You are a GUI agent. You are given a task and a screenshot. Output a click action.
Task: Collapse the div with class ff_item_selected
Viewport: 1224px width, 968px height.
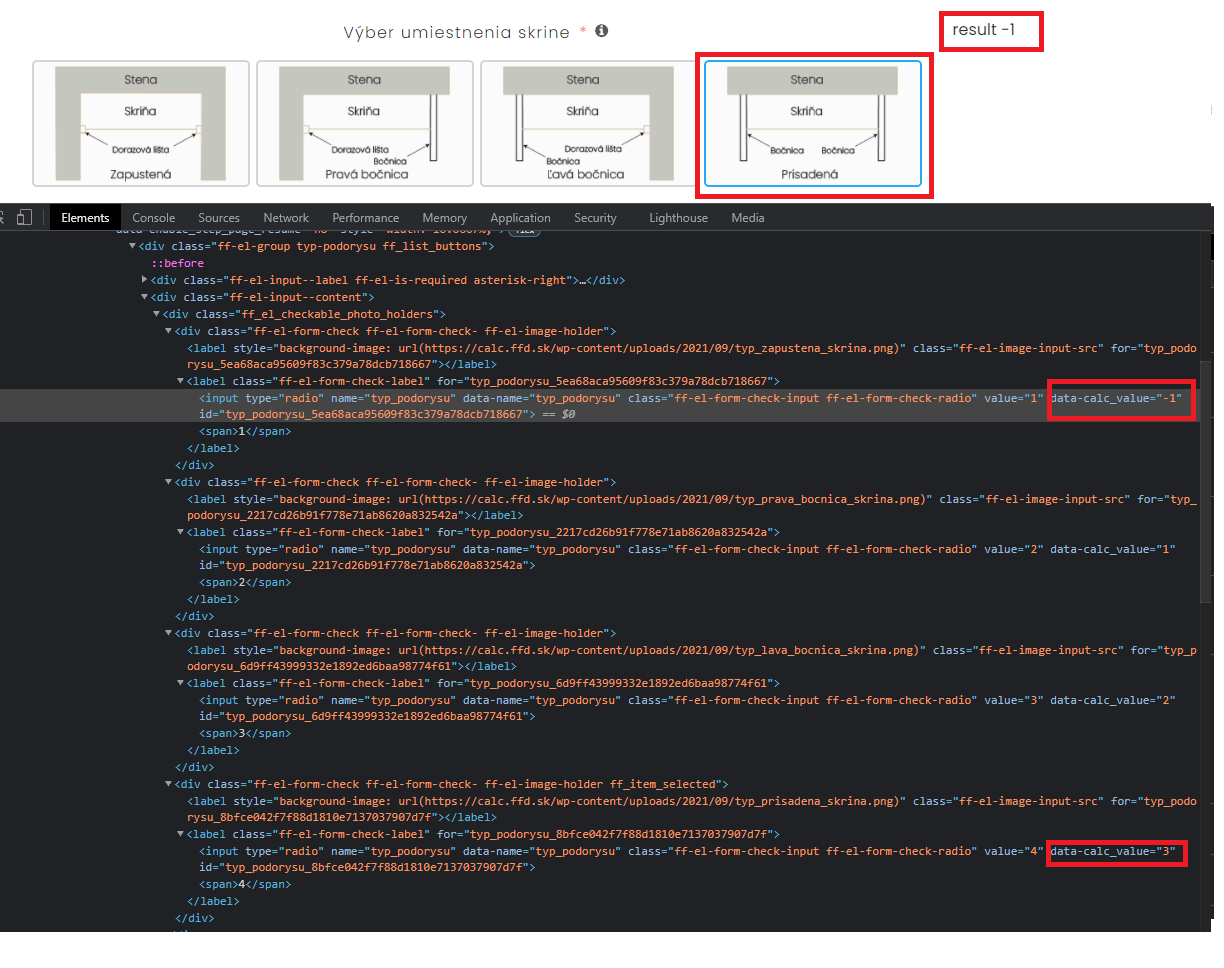pos(169,784)
